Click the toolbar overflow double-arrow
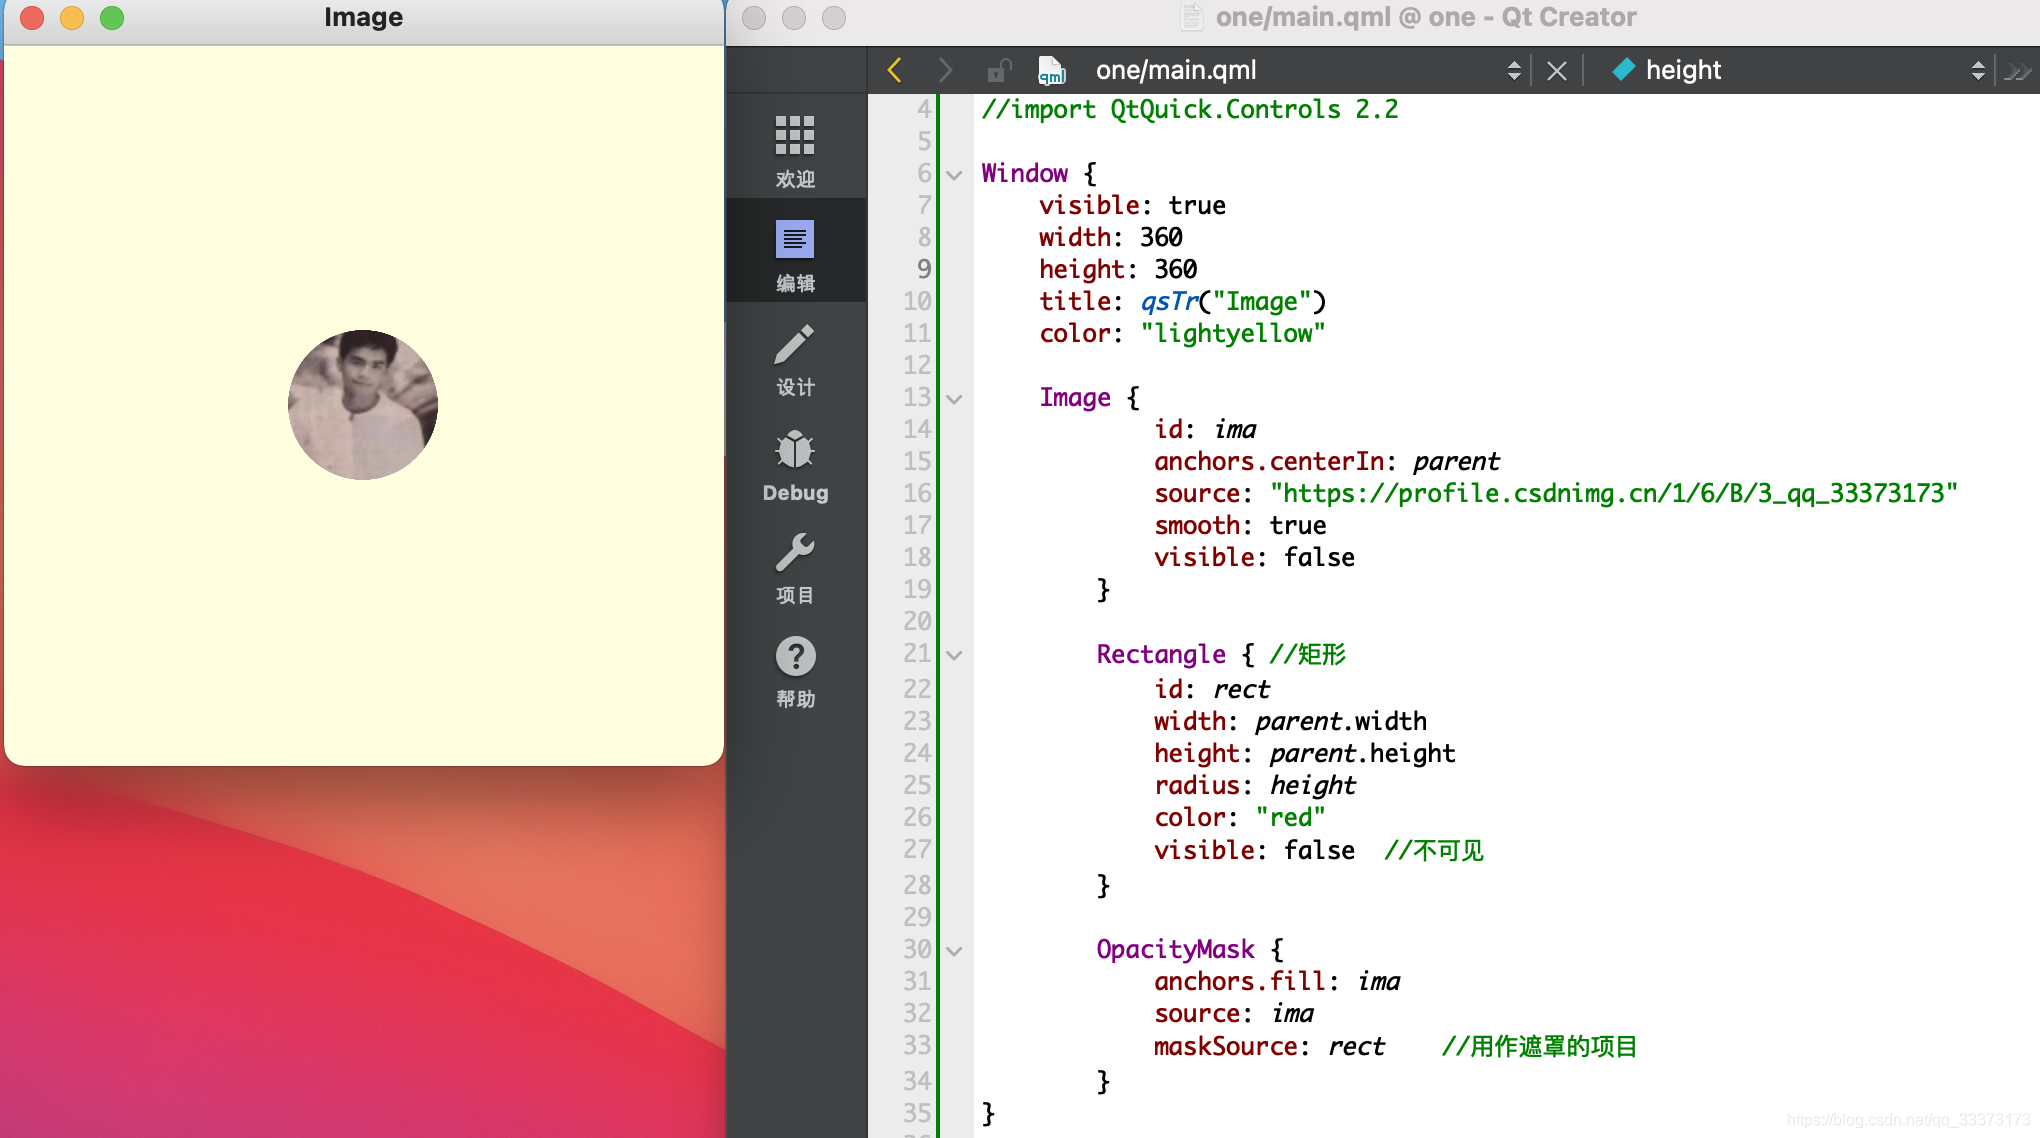The image size is (2040, 1138). click(x=2018, y=70)
